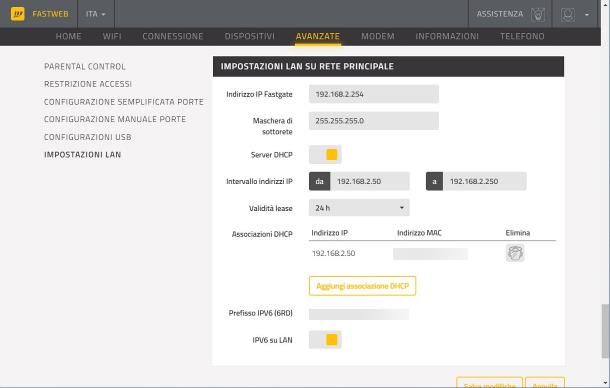Open Configurazione Manuale Porte
Image resolution: width=610 pixels, height=388 pixels.
pos(115,119)
